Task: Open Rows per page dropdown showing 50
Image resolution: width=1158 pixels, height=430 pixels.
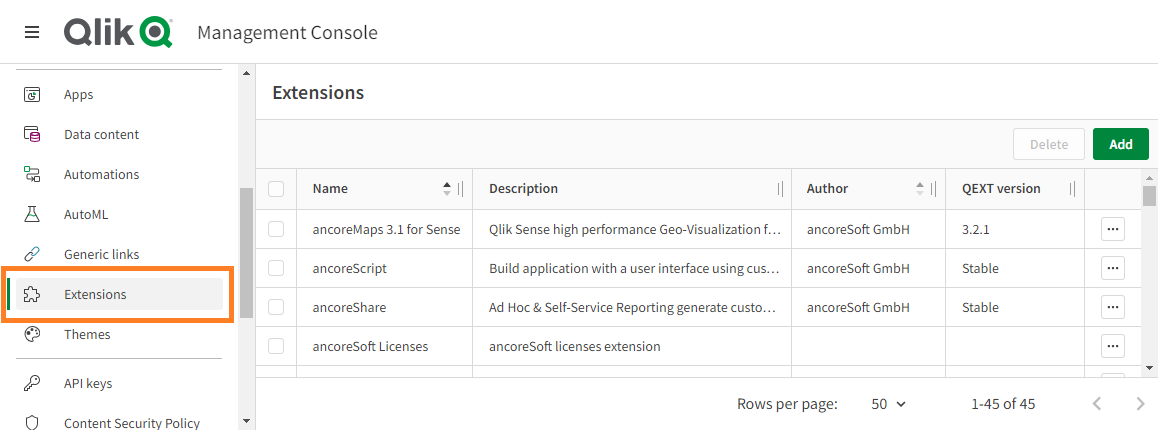Action: (x=888, y=404)
